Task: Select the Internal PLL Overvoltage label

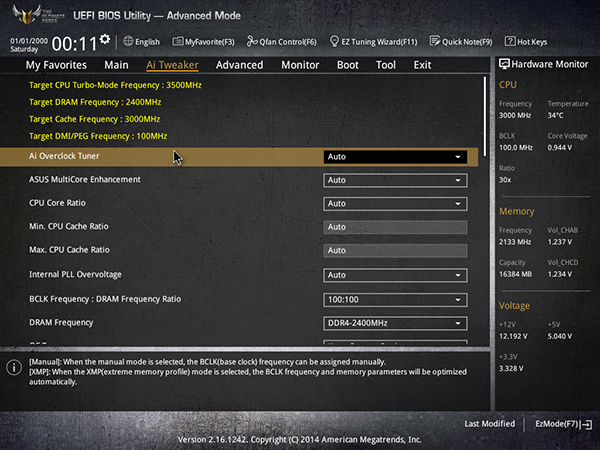Action: click(x=75, y=274)
